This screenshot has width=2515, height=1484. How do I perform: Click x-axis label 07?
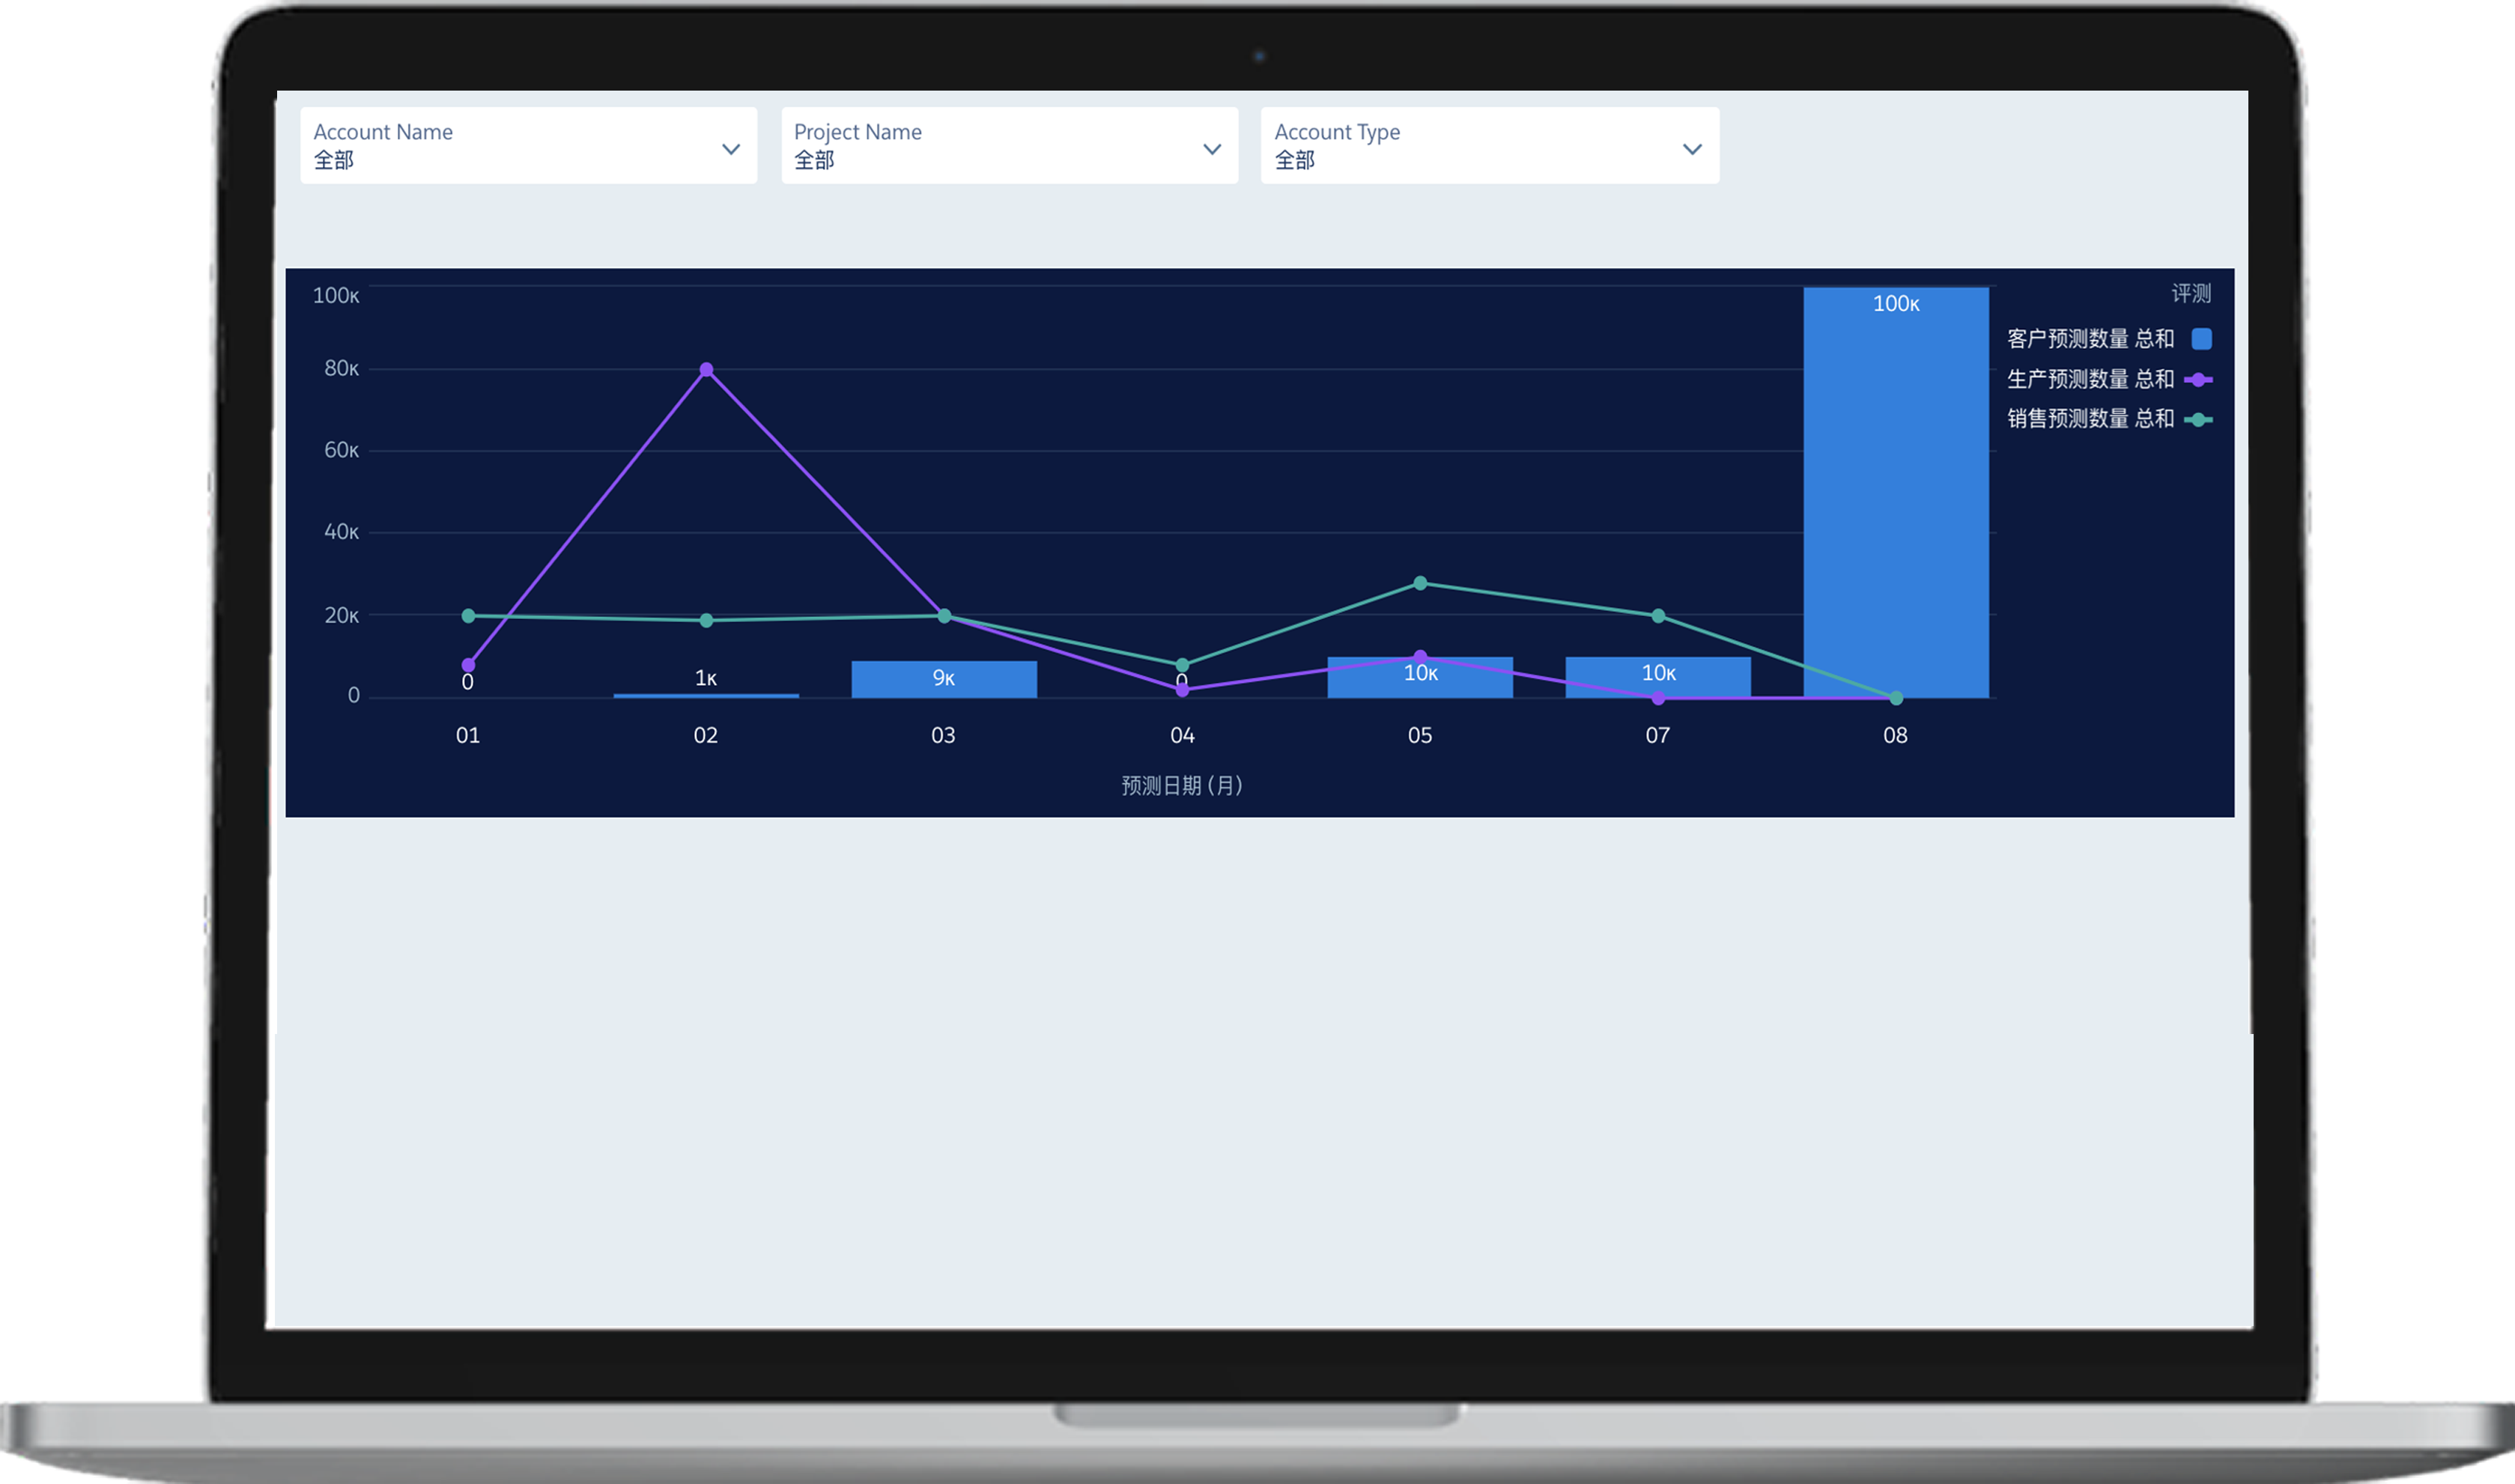(x=1658, y=736)
